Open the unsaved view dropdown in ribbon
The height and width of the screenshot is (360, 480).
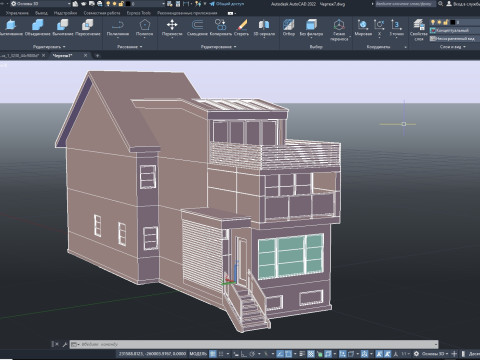click(x=455, y=39)
